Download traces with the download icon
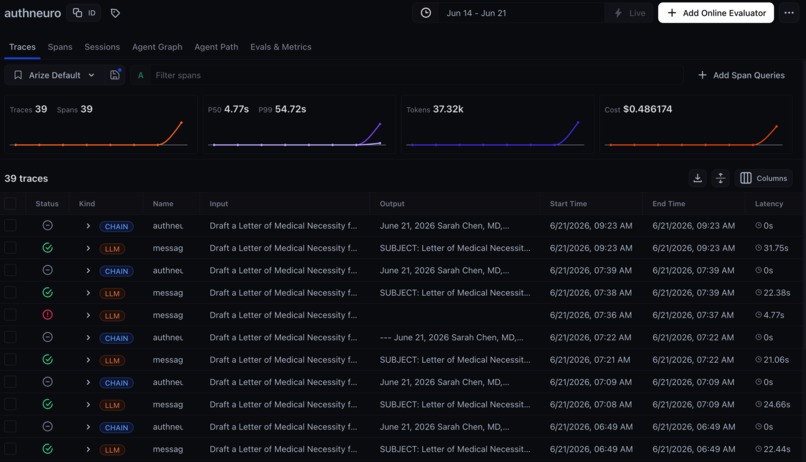Screen dimensions: 806x462 pos(698,178)
